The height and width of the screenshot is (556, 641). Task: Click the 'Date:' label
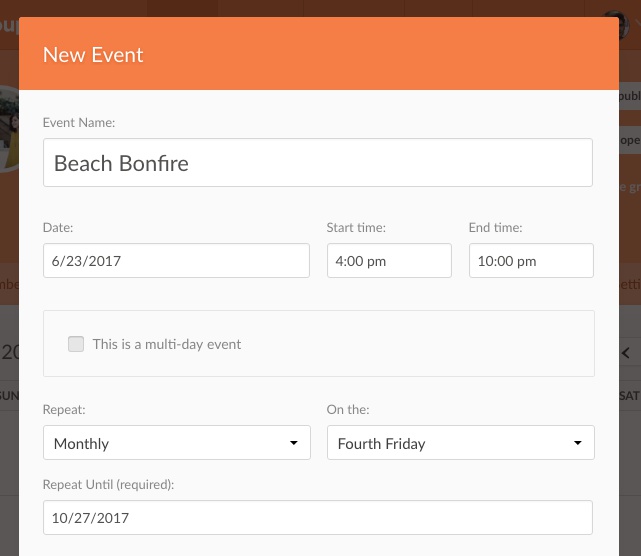point(58,227)
